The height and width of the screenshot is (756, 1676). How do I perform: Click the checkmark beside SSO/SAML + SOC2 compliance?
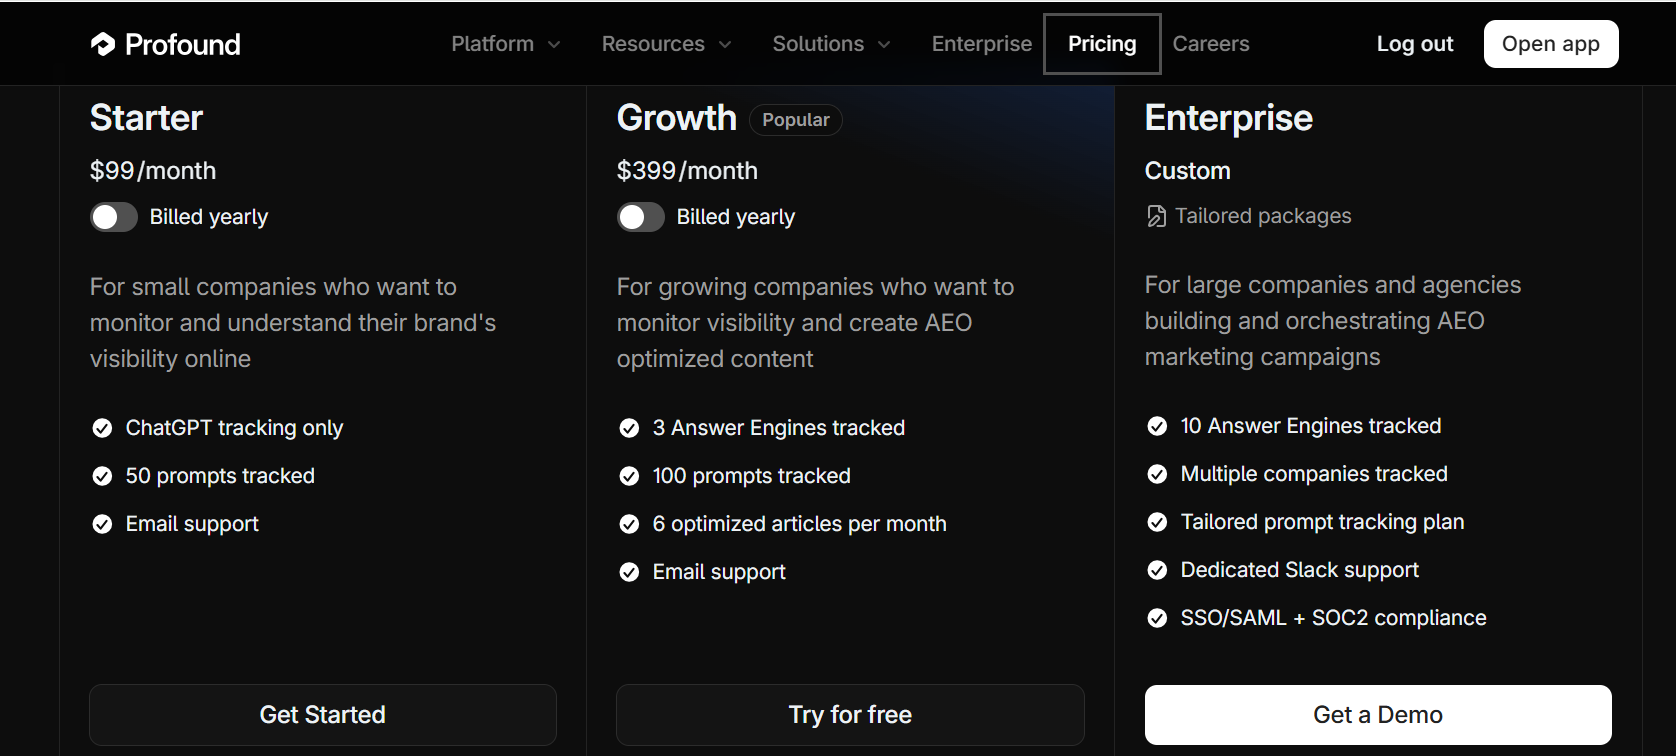click(1157, 618)
